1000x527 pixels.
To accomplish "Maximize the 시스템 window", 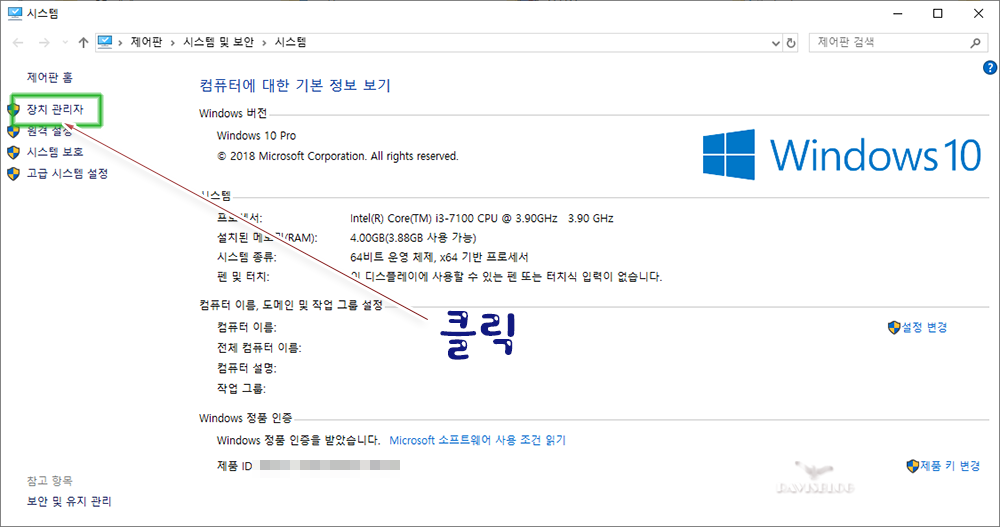I will pos(938,13).
